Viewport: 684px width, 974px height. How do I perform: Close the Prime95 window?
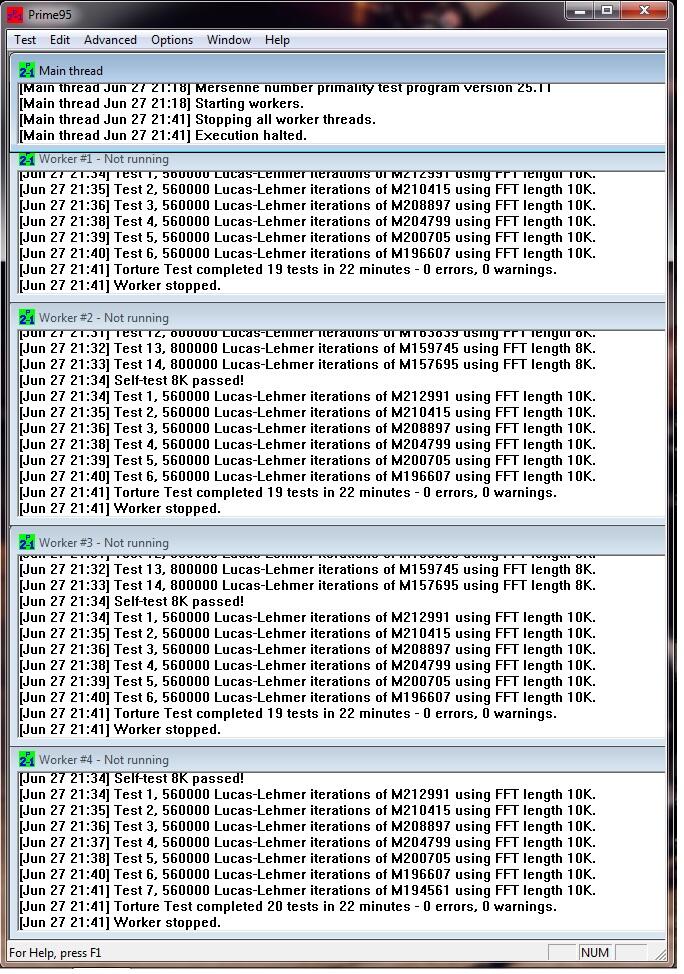pos(644,11)
